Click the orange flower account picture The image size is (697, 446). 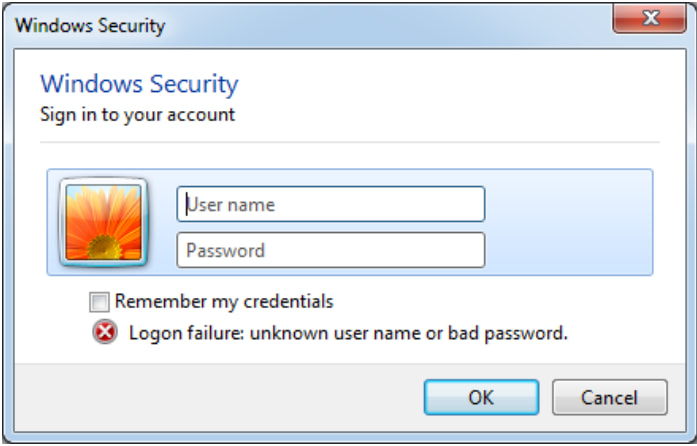[103, 222]
